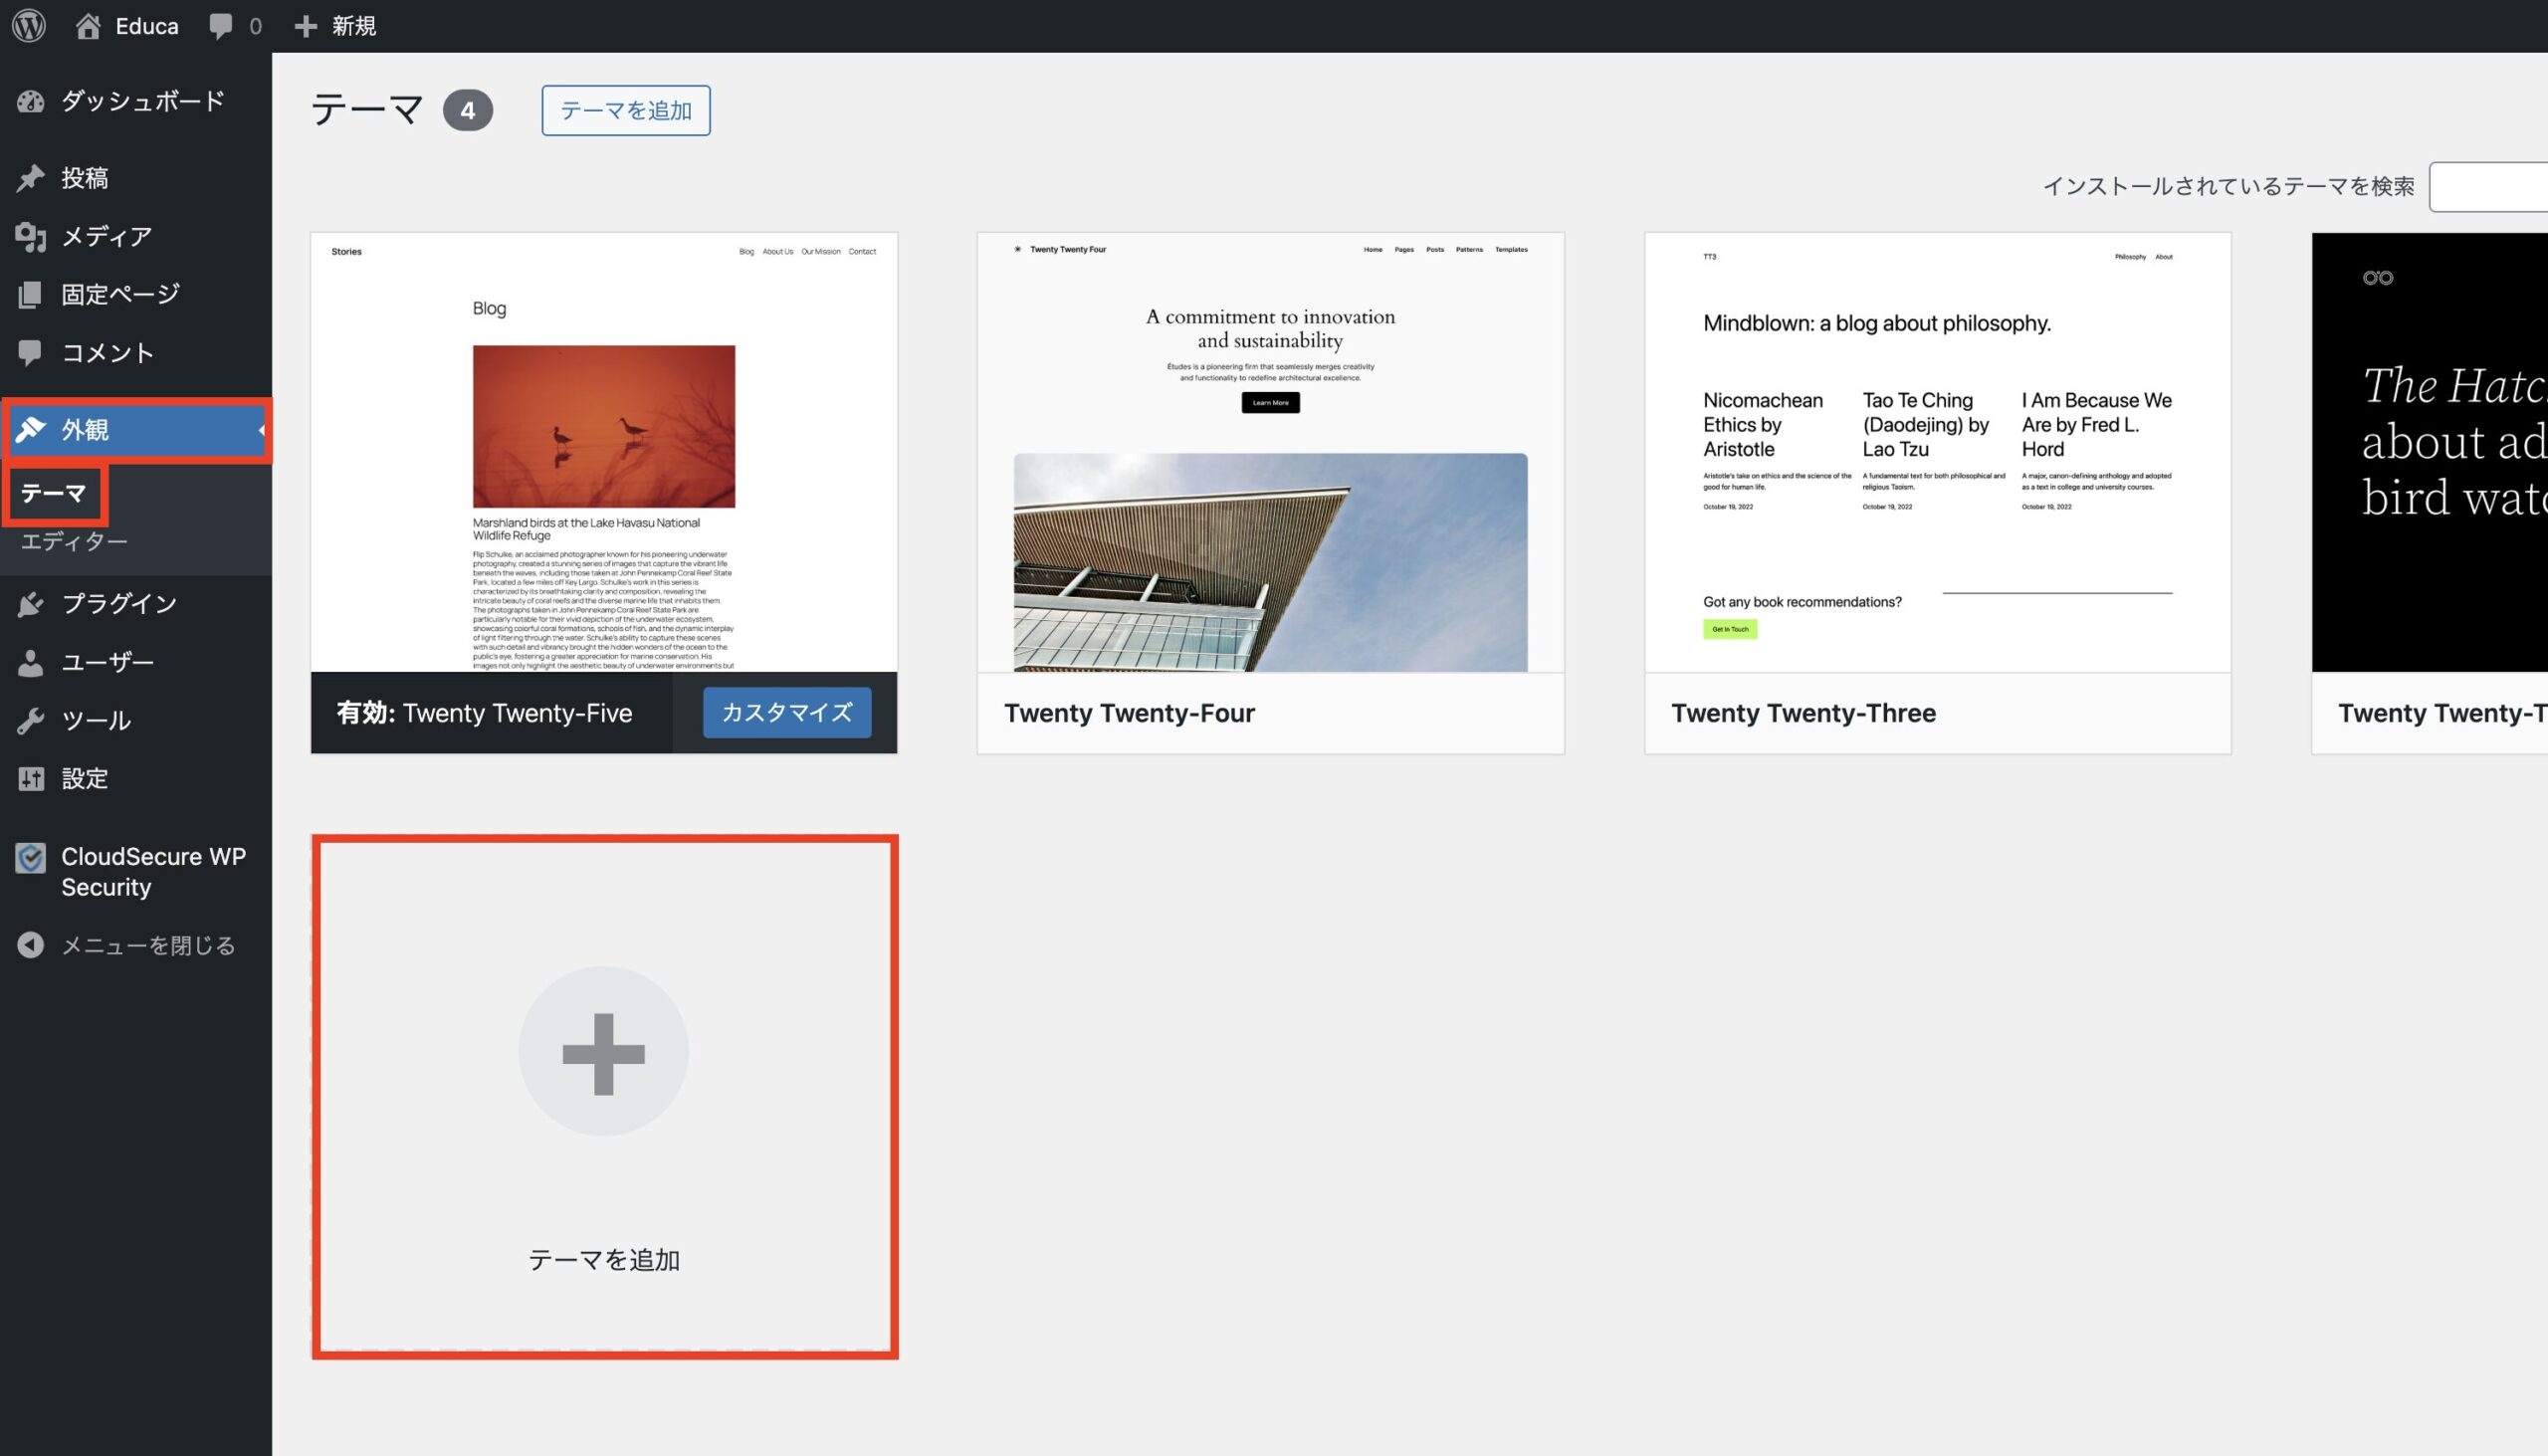The width and height of the screenshot is (2548, 1456).
Task: Click the comments bubble icon in admin bar
Action: pos(221,26)
